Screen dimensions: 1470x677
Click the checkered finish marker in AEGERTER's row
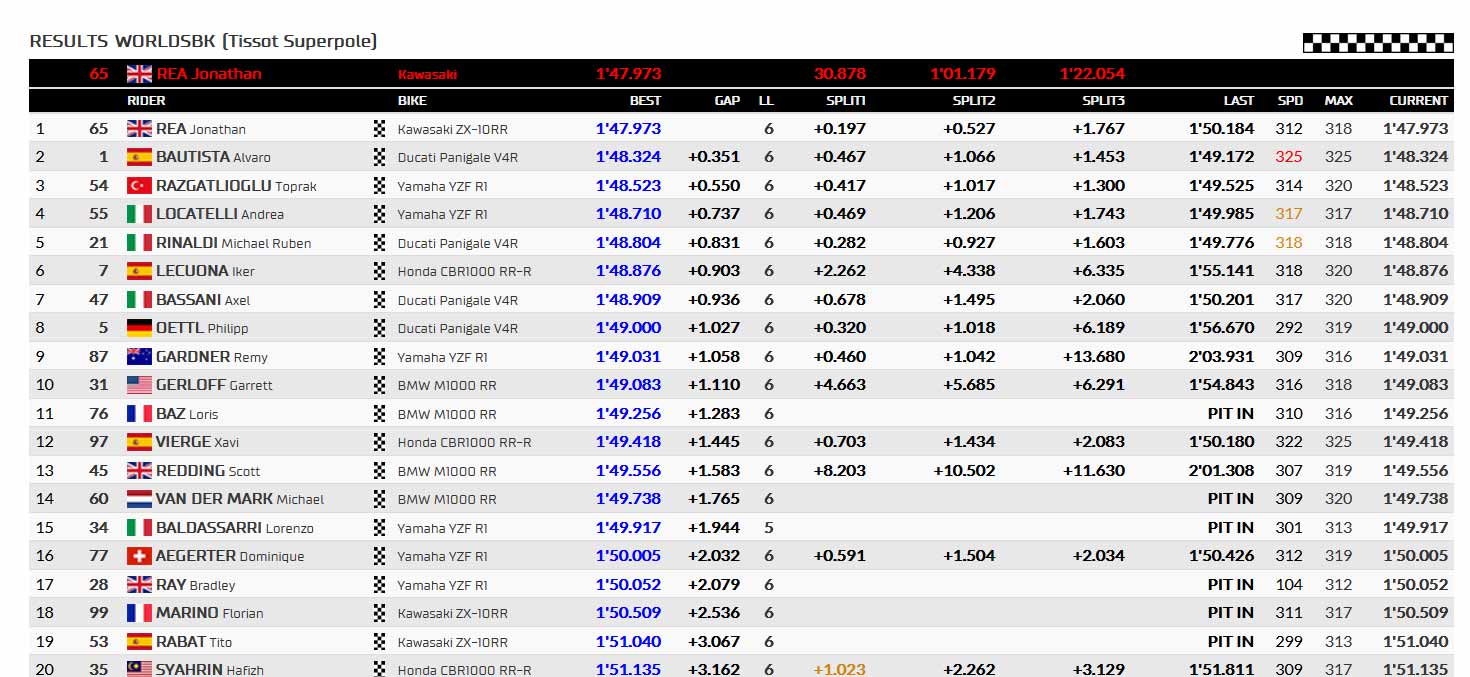(379, 556)
